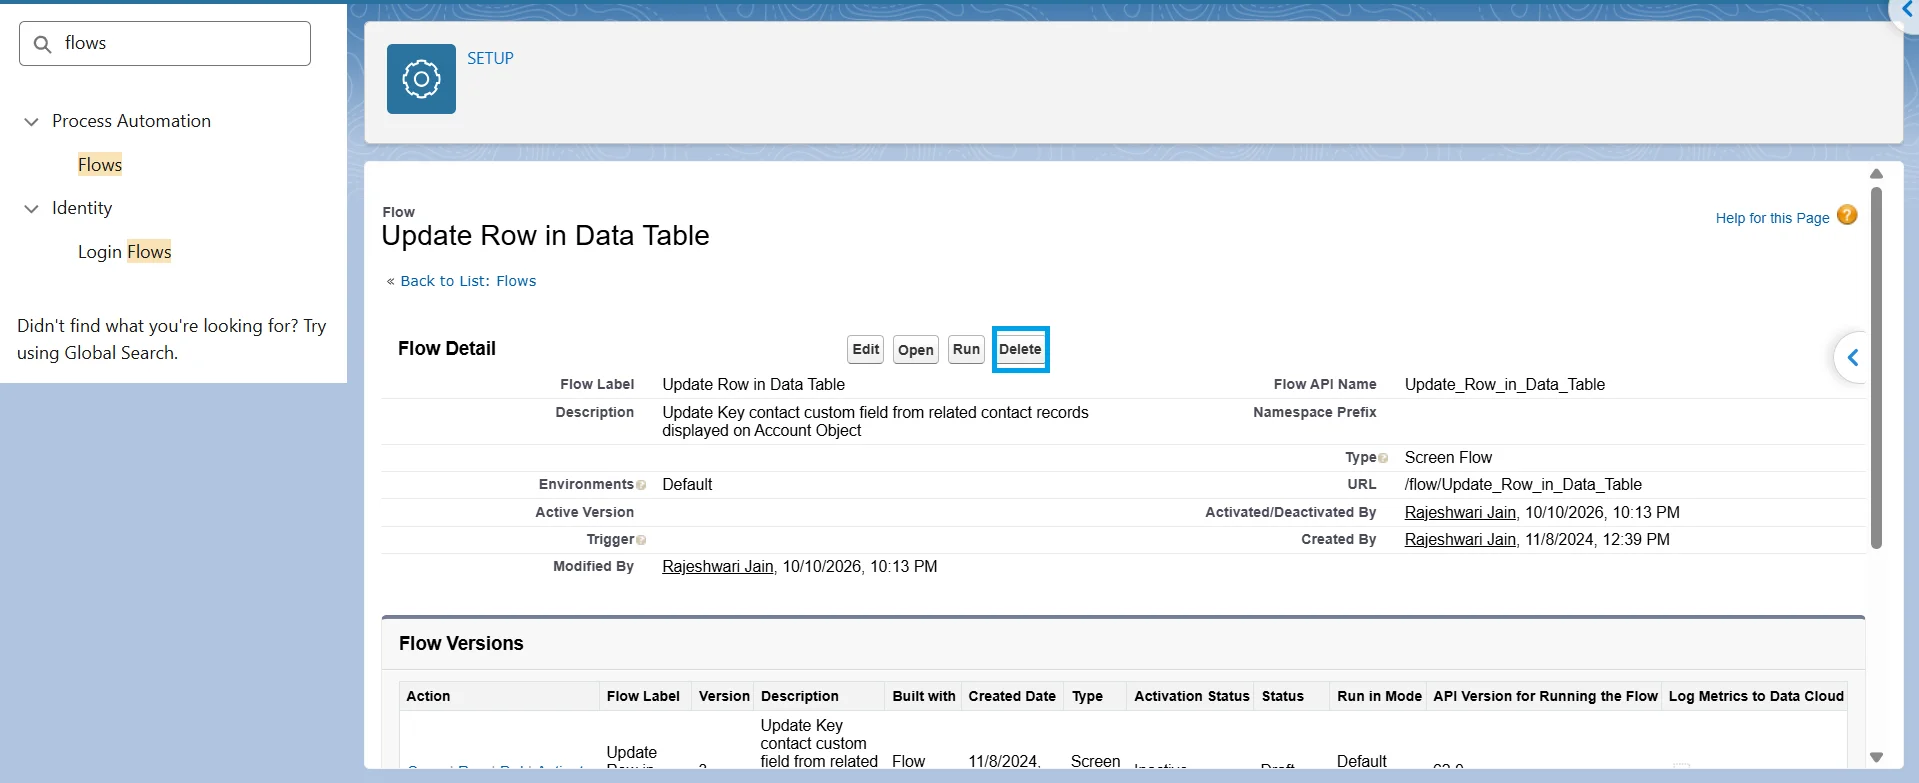Image resolution: width=1919 pixels, height=783 pixels.
Task: Click the Log Metrics to Data Cloud header
Action: tap(1756, 696)
